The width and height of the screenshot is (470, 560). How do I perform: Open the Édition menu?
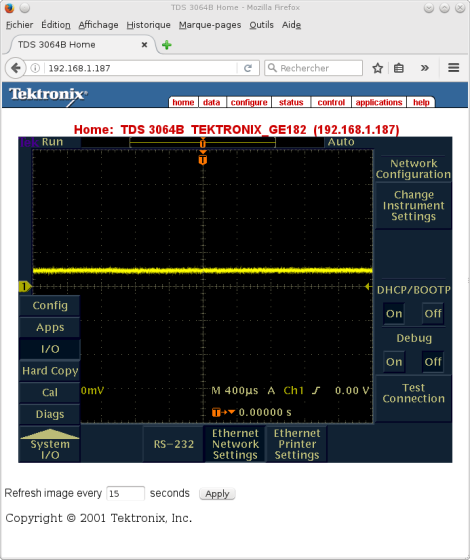[x=56, y=25]
